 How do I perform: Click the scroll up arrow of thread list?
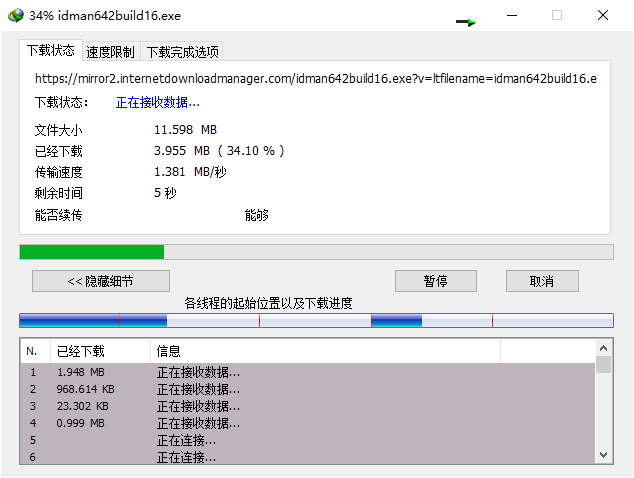[x=604, y=348]
